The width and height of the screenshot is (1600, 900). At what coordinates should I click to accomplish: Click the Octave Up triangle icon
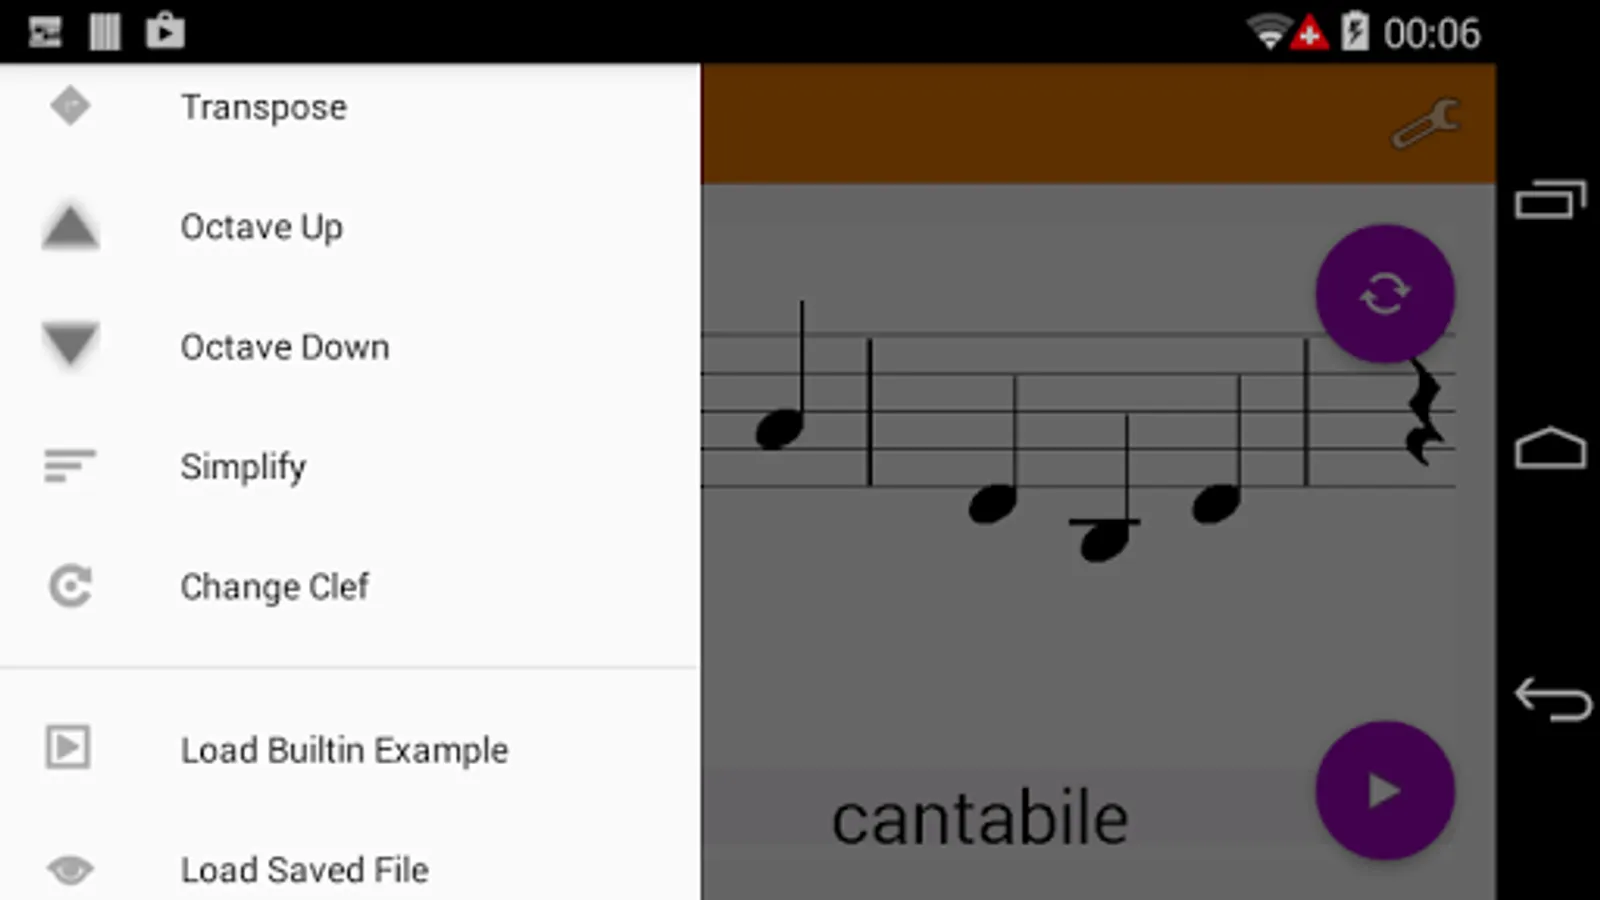tap(70, 227)
